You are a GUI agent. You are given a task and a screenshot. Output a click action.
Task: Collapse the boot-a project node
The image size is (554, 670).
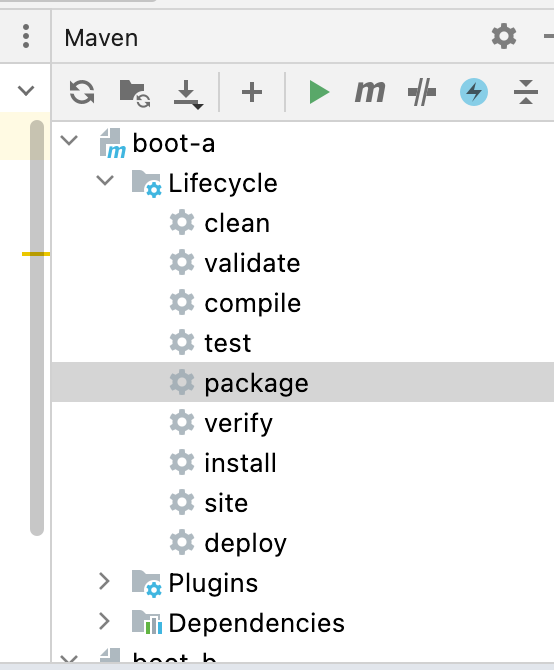coord(69,140)
